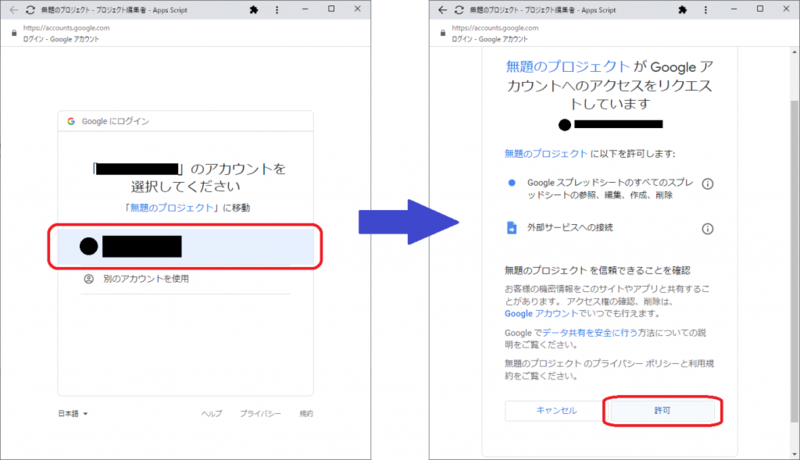This screenshot has height=460, width=800.
Task: Click 無題のプロジェクト title link in right window
Action: 567,67
